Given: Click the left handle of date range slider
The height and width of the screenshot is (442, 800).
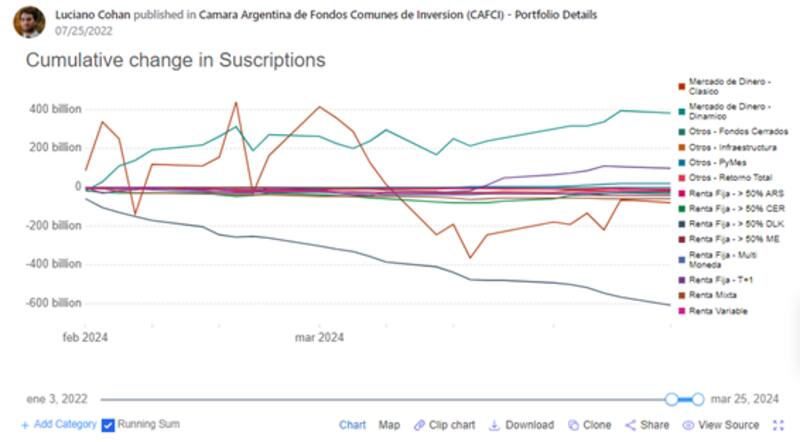Looking at the screenshot, I should (x=672, y=399).
